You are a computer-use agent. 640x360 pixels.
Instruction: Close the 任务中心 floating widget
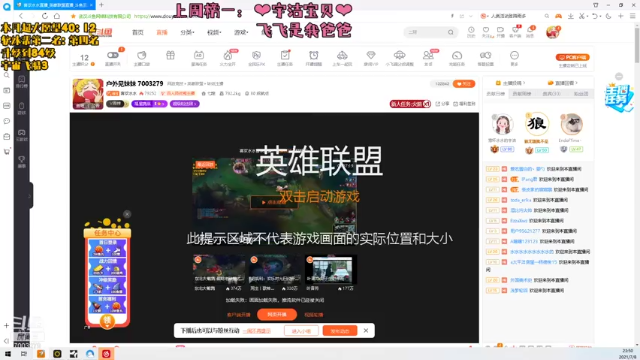point(127,214)
